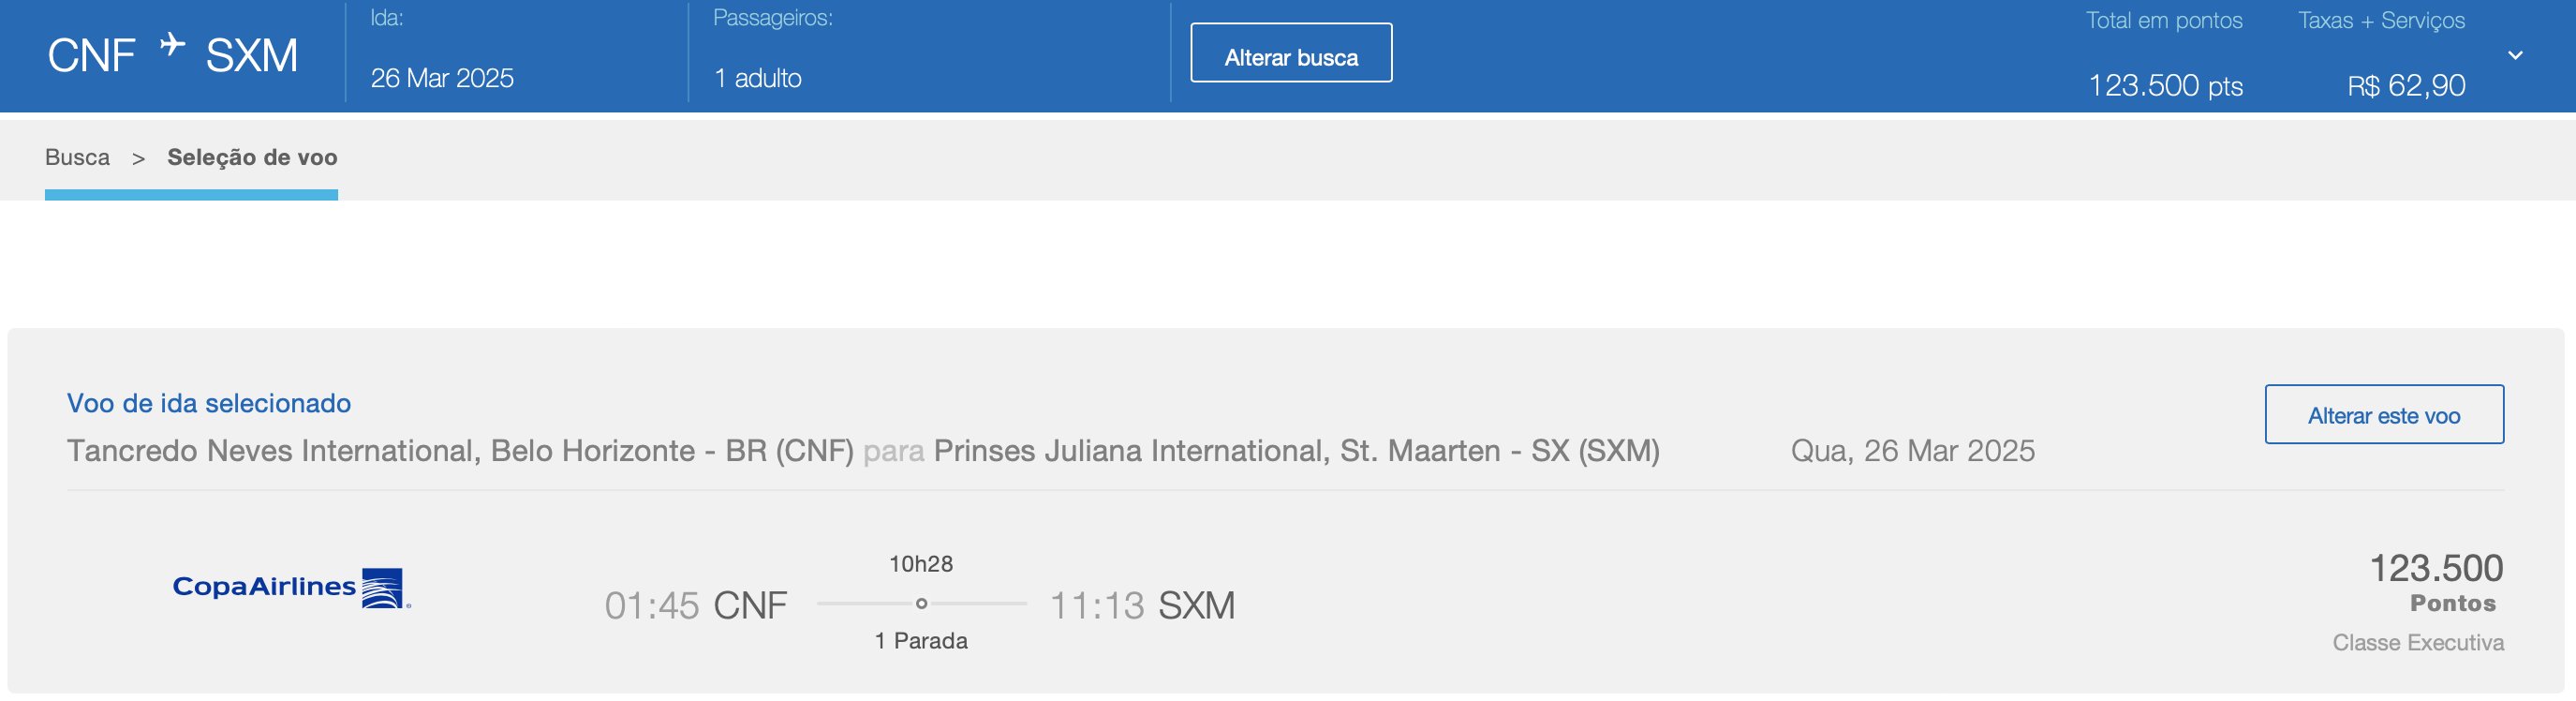Click the CNF origin code in header

tap(91, 56)
